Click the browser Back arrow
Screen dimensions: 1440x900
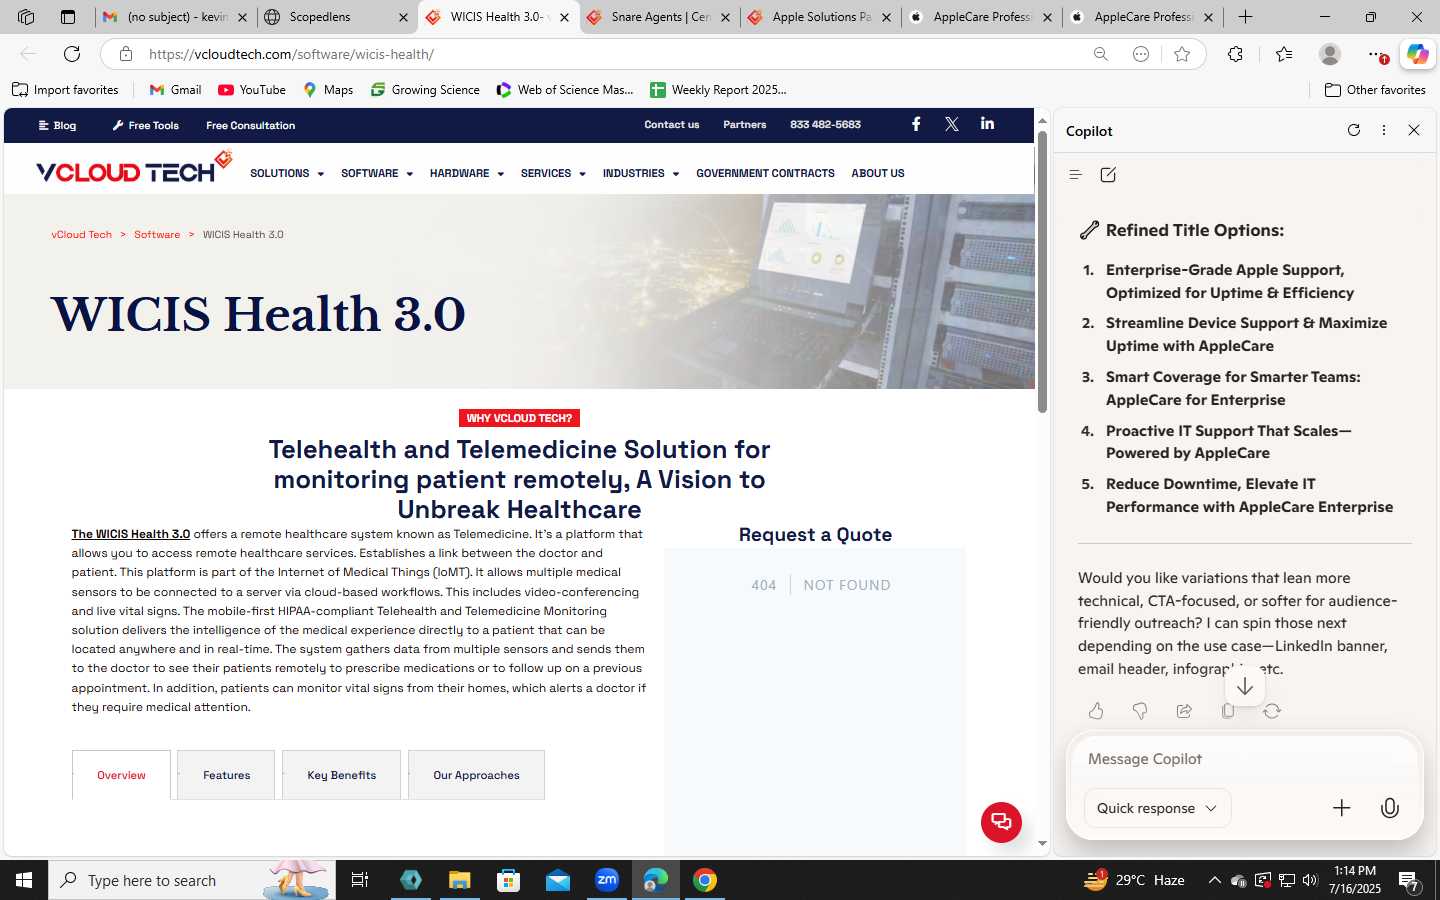click(x=28, y=54)
